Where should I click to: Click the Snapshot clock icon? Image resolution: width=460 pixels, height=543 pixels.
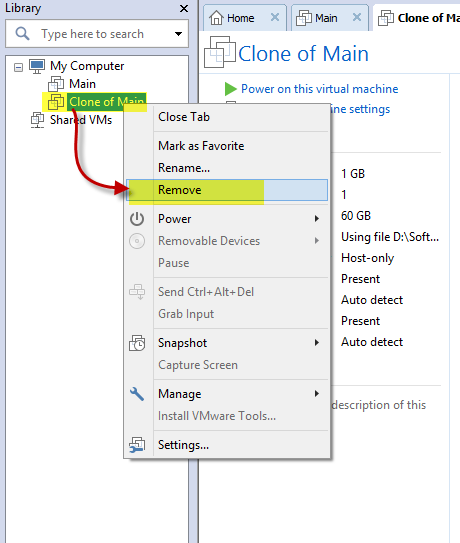tap(137, 343)
